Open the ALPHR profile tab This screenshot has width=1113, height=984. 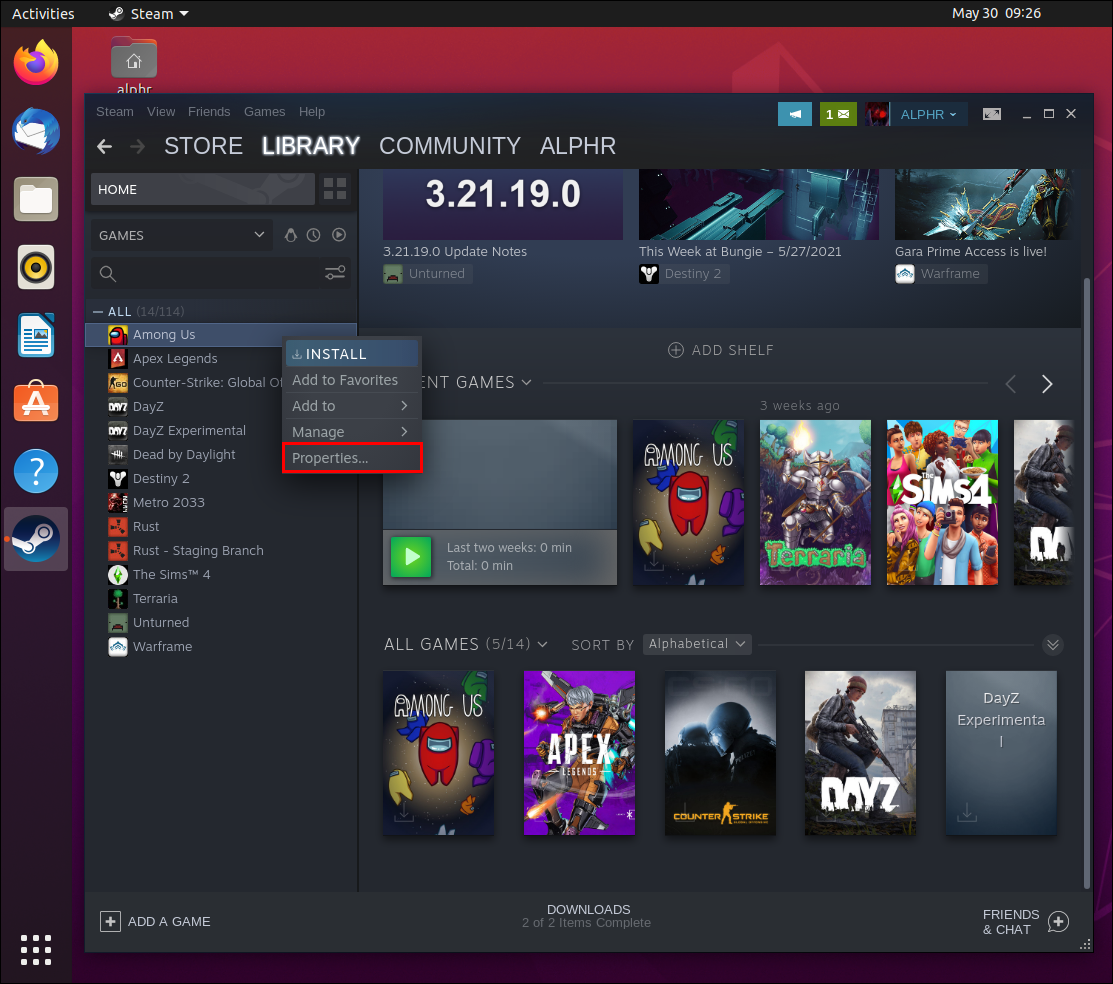pos(577,146)
